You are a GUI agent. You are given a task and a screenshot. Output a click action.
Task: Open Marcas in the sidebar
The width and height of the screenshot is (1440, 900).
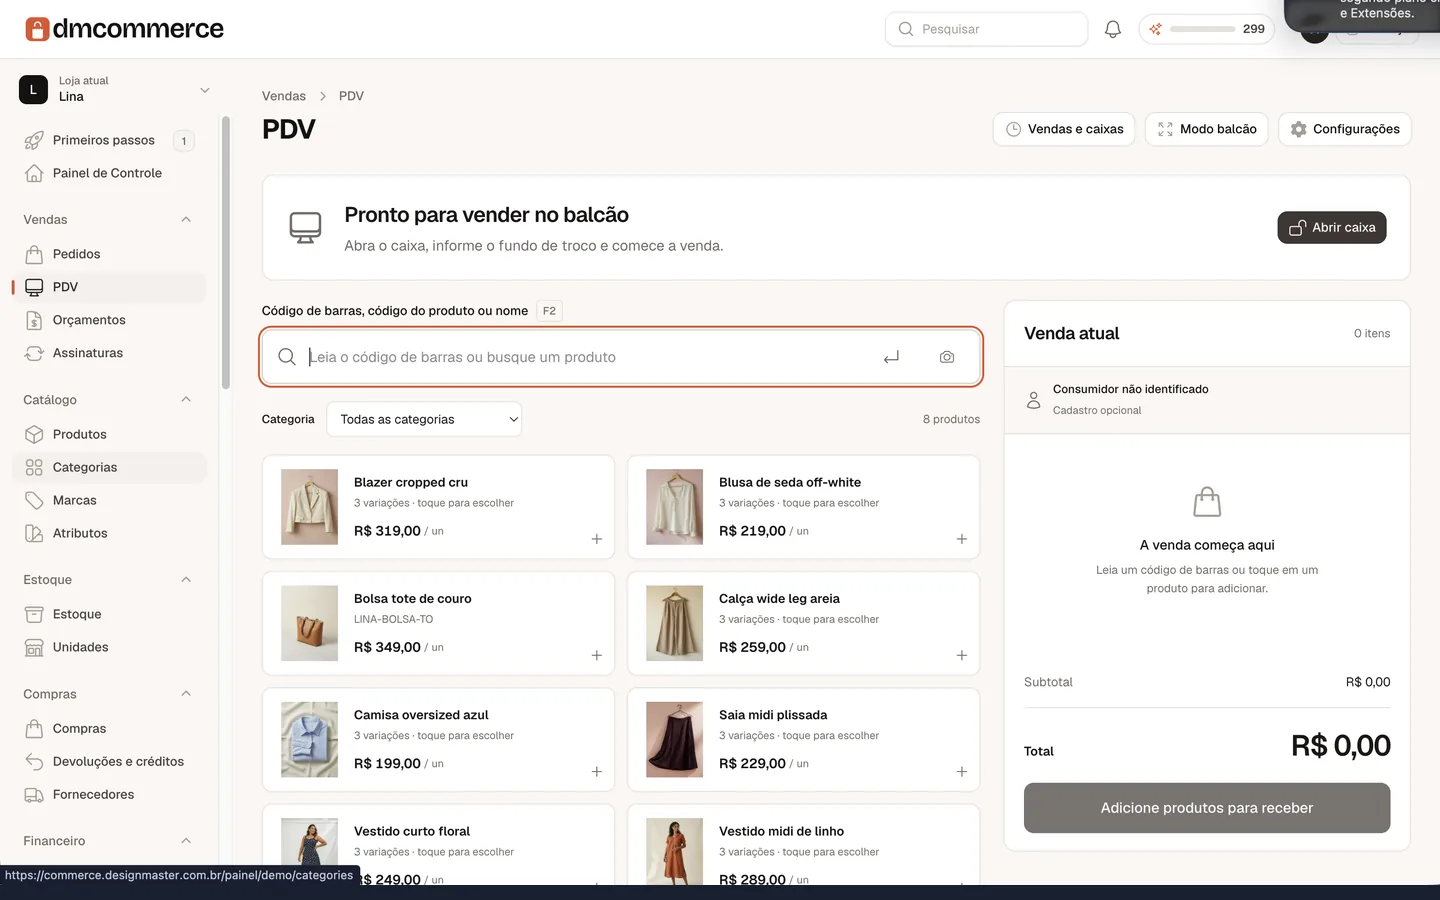pos(109,500)
